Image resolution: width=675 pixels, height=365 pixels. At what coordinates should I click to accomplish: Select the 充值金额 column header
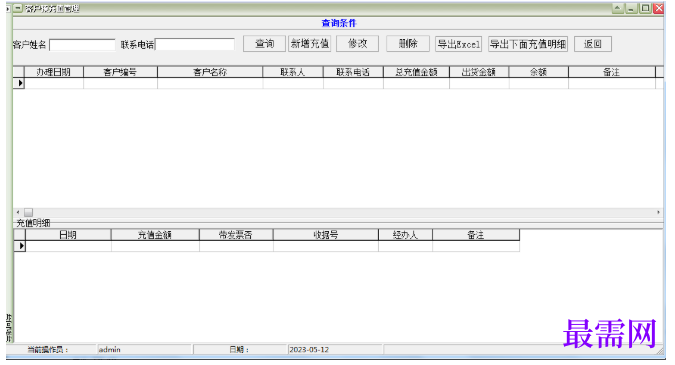pos(155,235)
